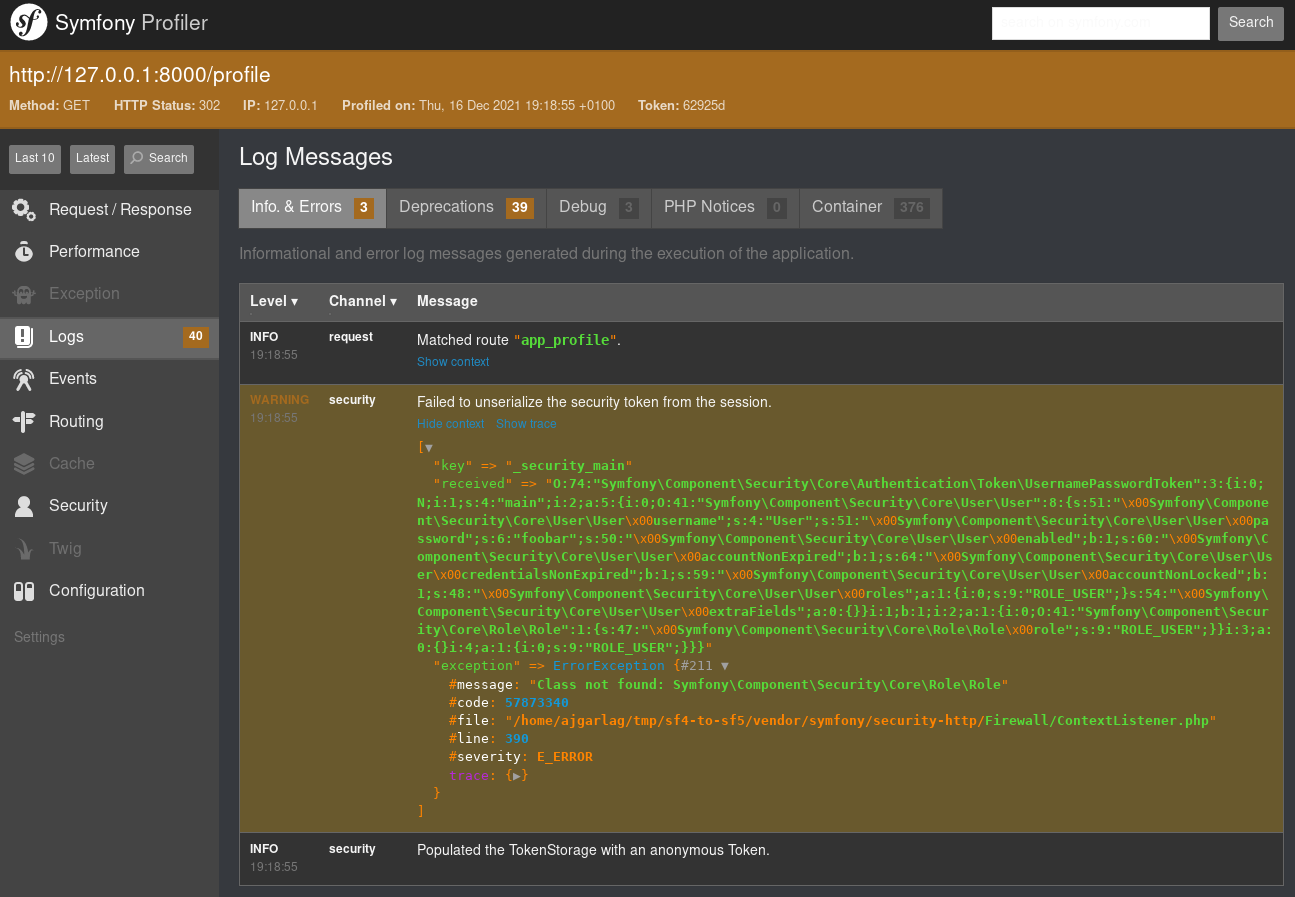Viewport: 1295px width, 897px height.
Task: Click the Latest button
Action: pos(92,158)
